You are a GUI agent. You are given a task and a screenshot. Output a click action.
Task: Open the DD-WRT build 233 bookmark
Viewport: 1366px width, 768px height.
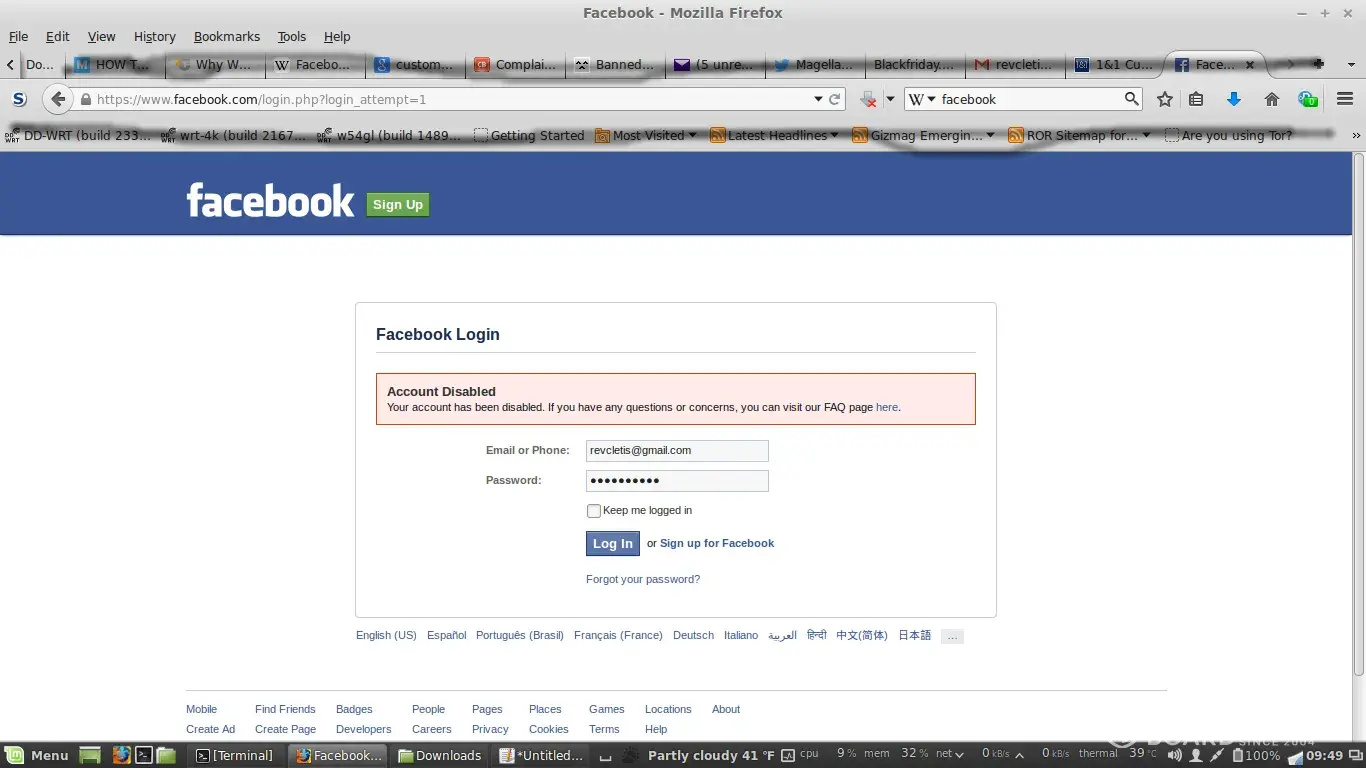click(x=79, y=135)
